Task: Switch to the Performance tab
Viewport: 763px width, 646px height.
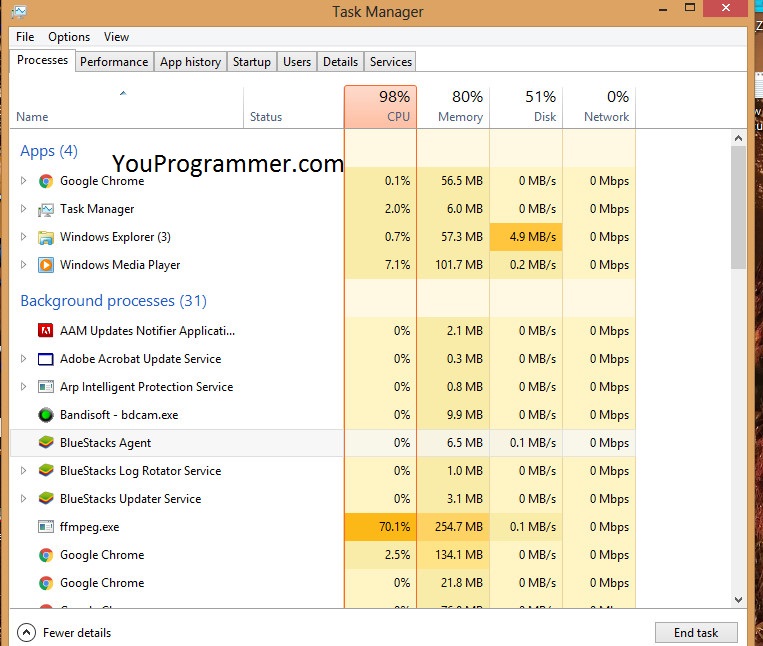Action: (x=114, y=62)
